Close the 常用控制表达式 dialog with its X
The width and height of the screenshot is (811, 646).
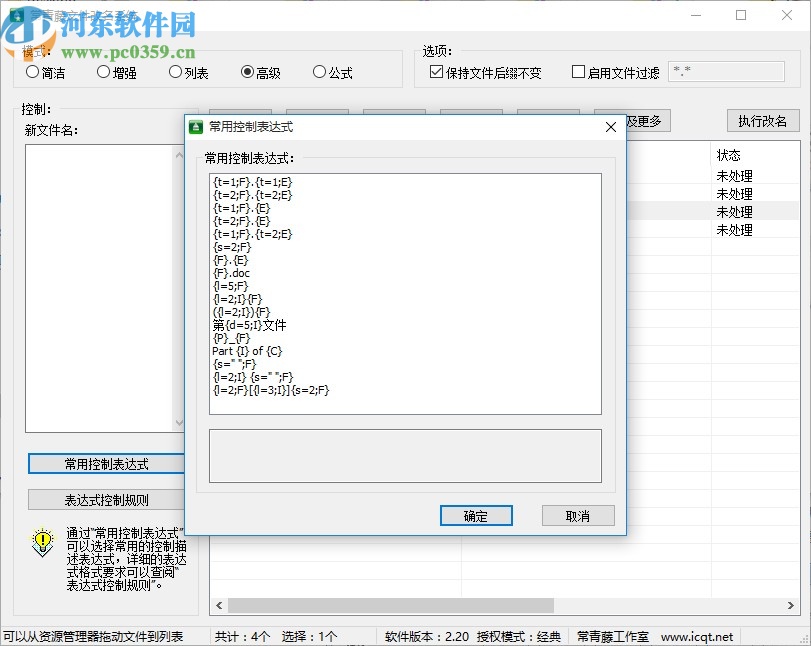tap(610, 127)
